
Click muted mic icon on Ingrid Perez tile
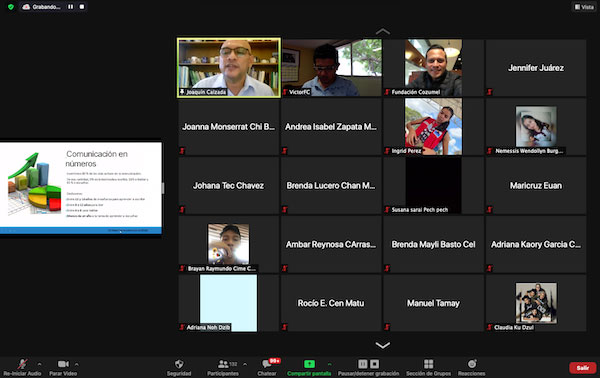coord(387,151)
